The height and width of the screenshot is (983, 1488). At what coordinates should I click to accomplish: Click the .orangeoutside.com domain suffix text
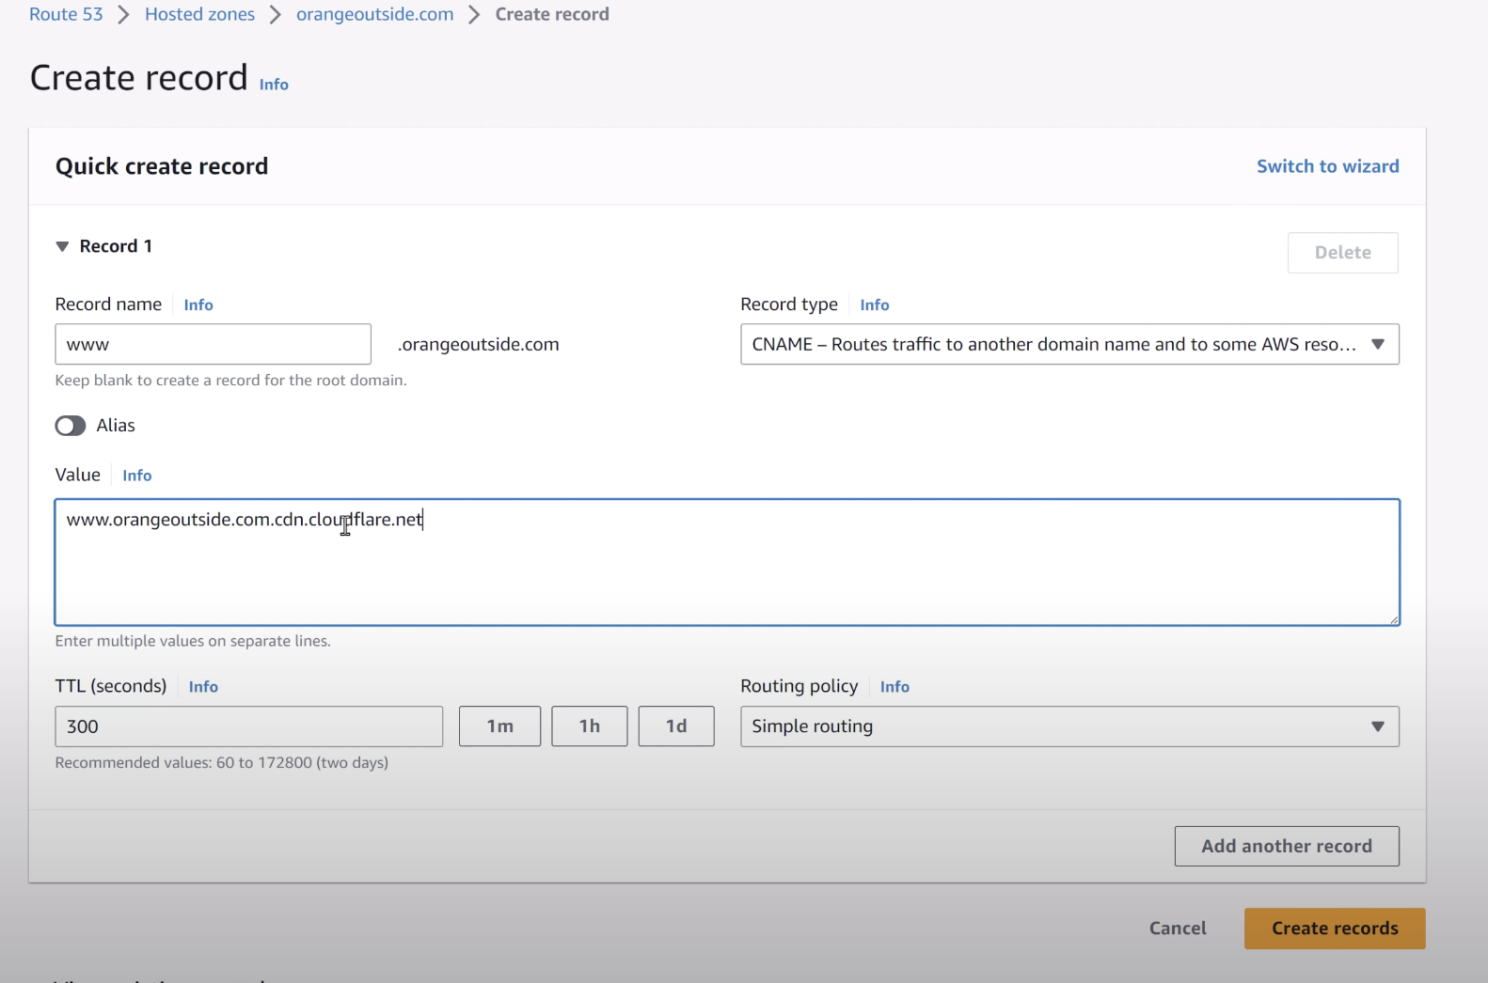[x=478, y=344]
